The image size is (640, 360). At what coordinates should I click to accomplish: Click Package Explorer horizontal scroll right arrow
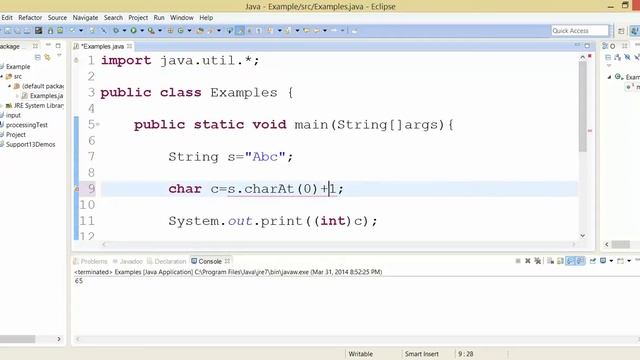click(59, 339)
